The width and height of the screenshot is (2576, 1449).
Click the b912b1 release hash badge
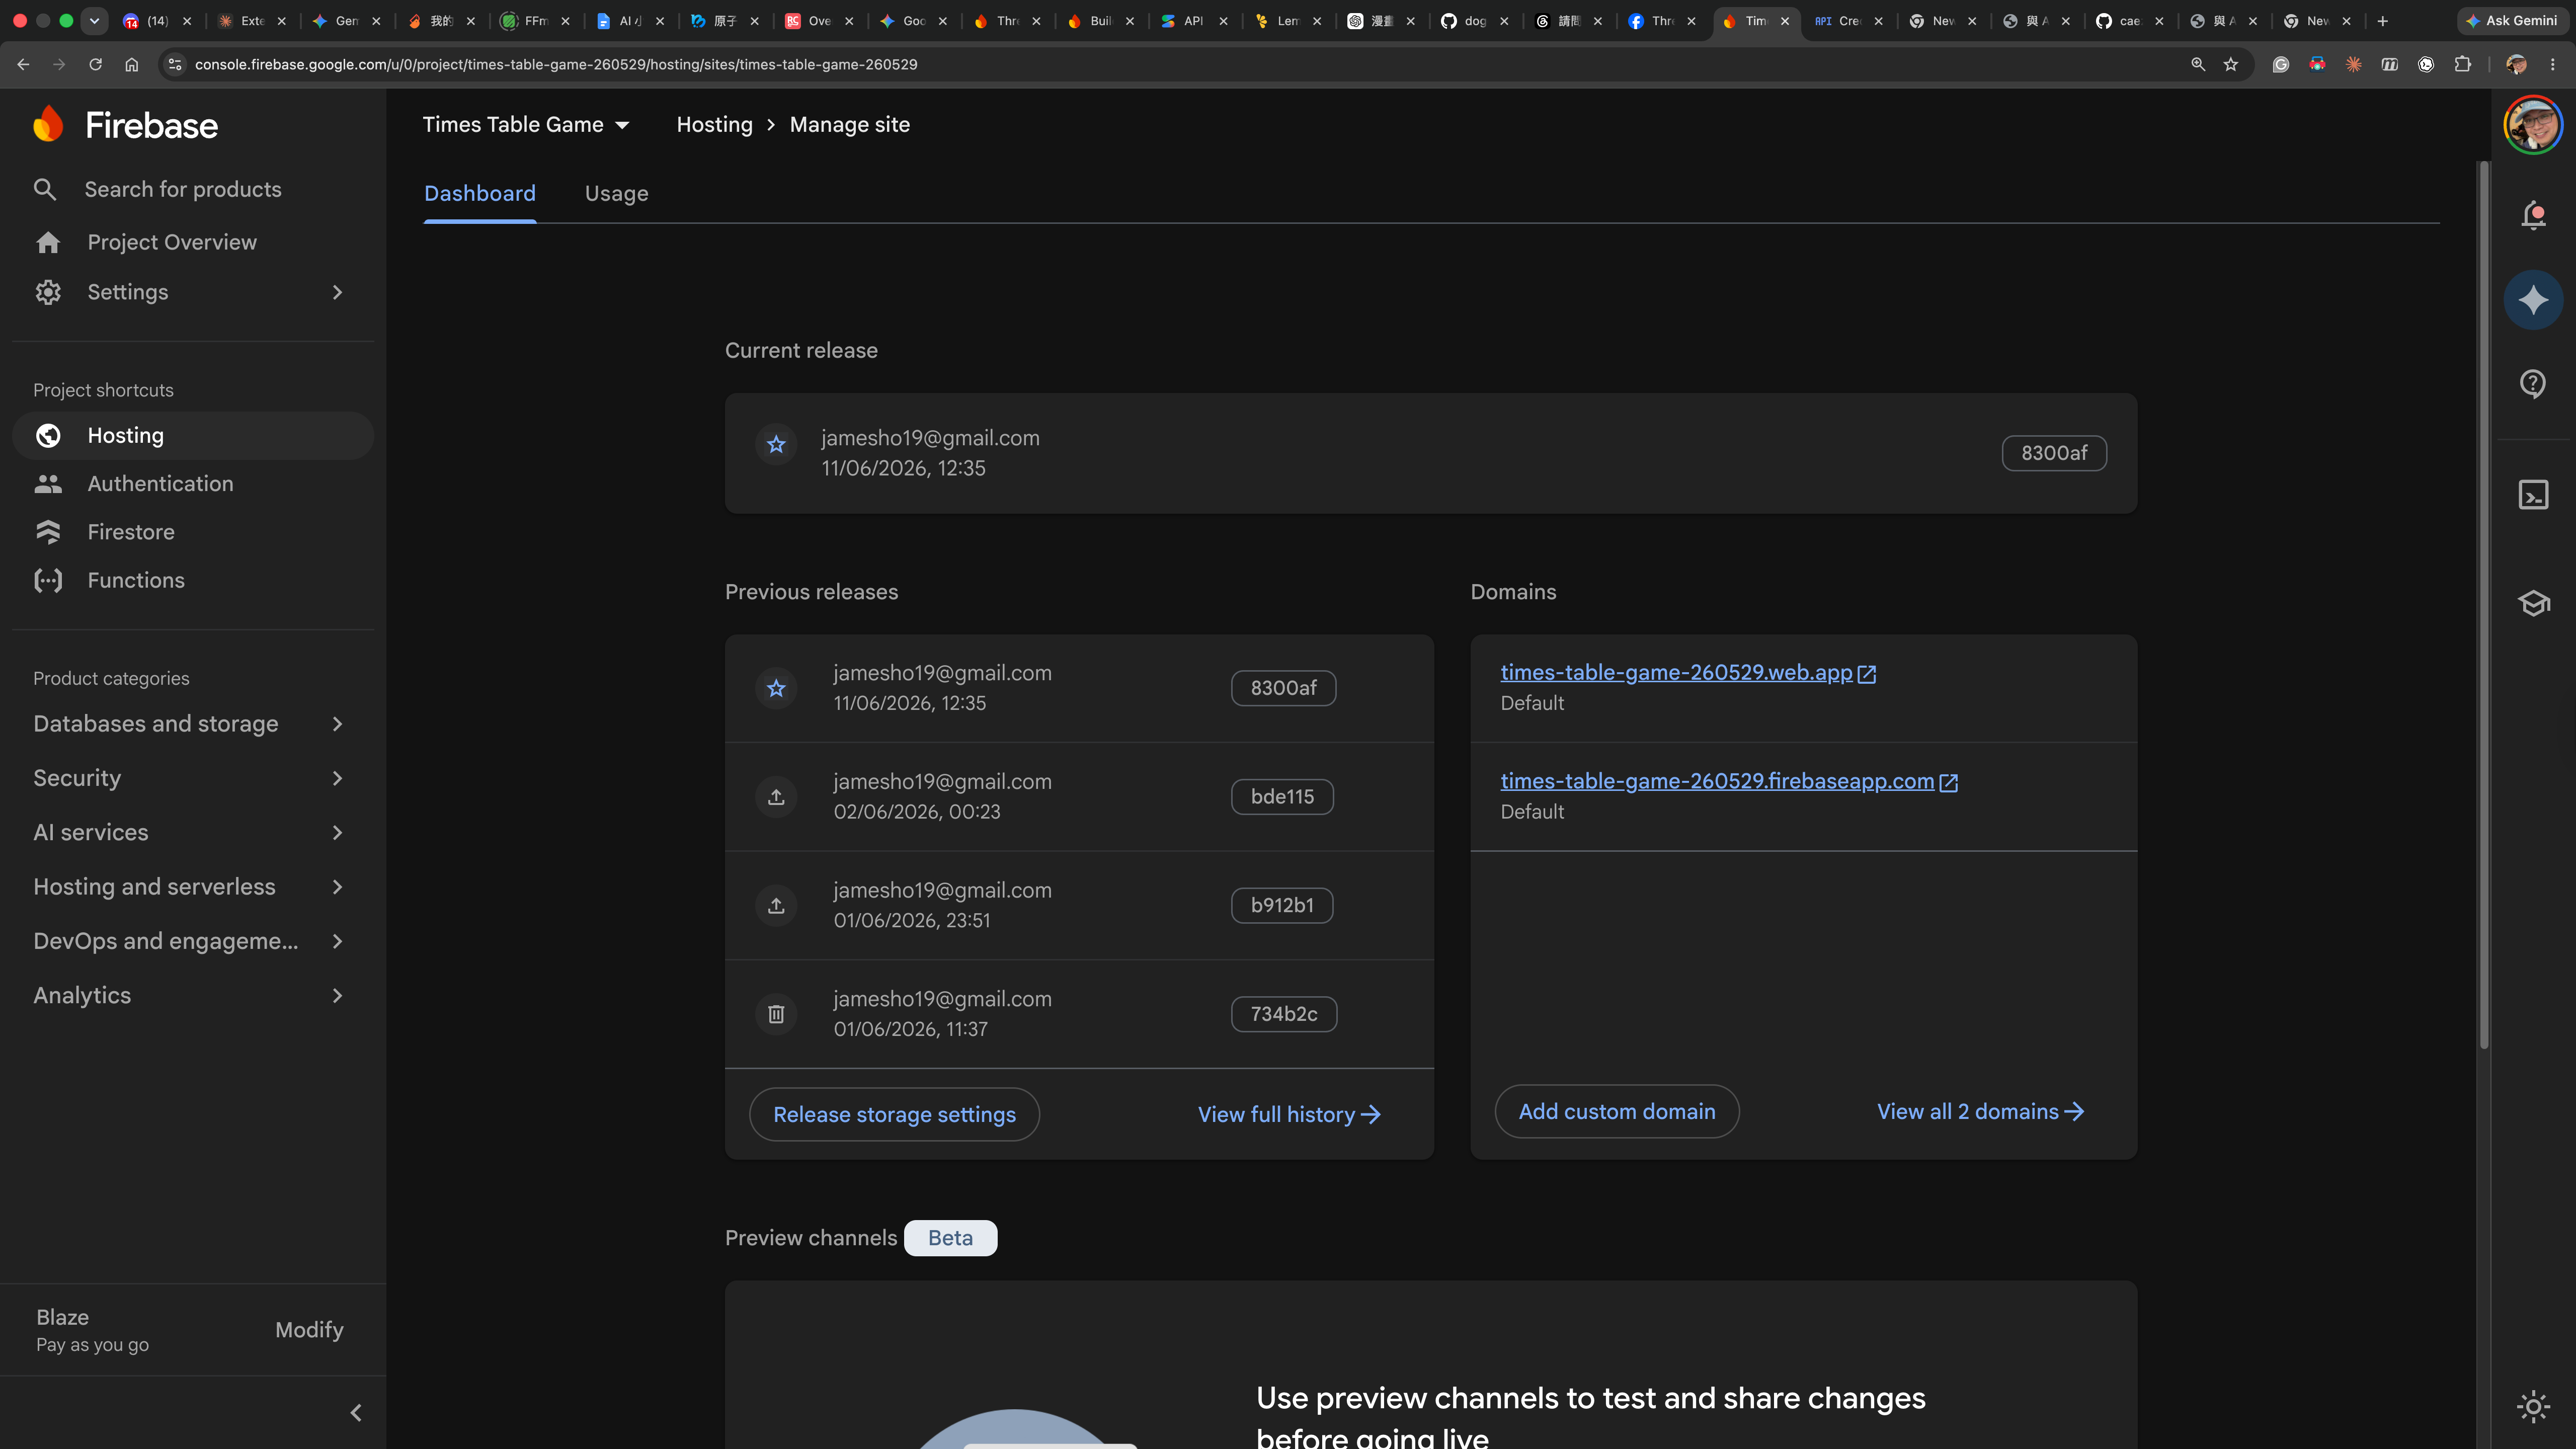[x=1282, y=906]
